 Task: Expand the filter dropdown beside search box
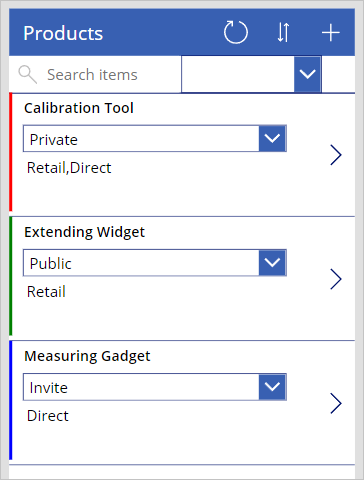click(x=307, y=74)
